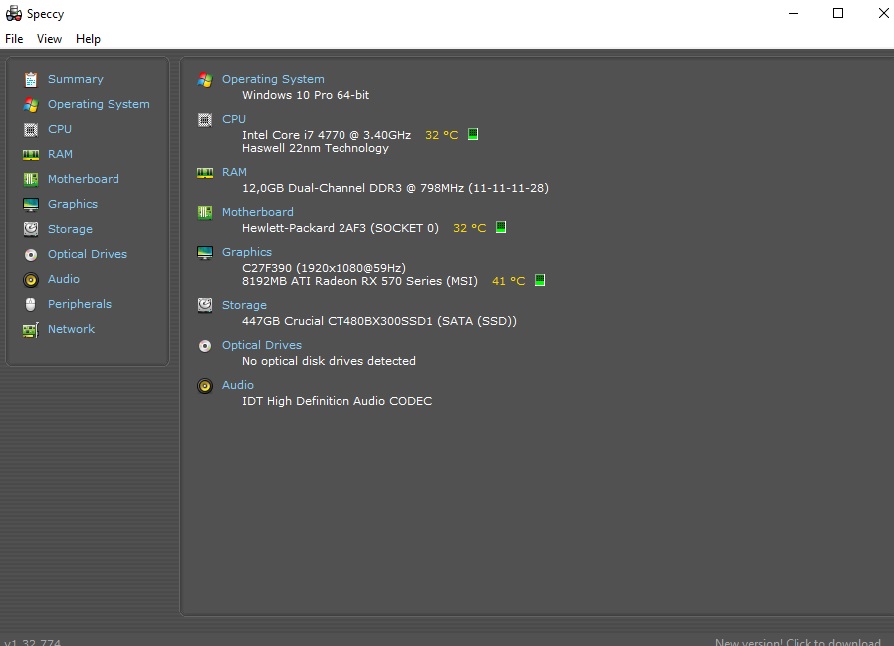Maximize the Speccy window
The image size is (894, 646).
(838, 13)
